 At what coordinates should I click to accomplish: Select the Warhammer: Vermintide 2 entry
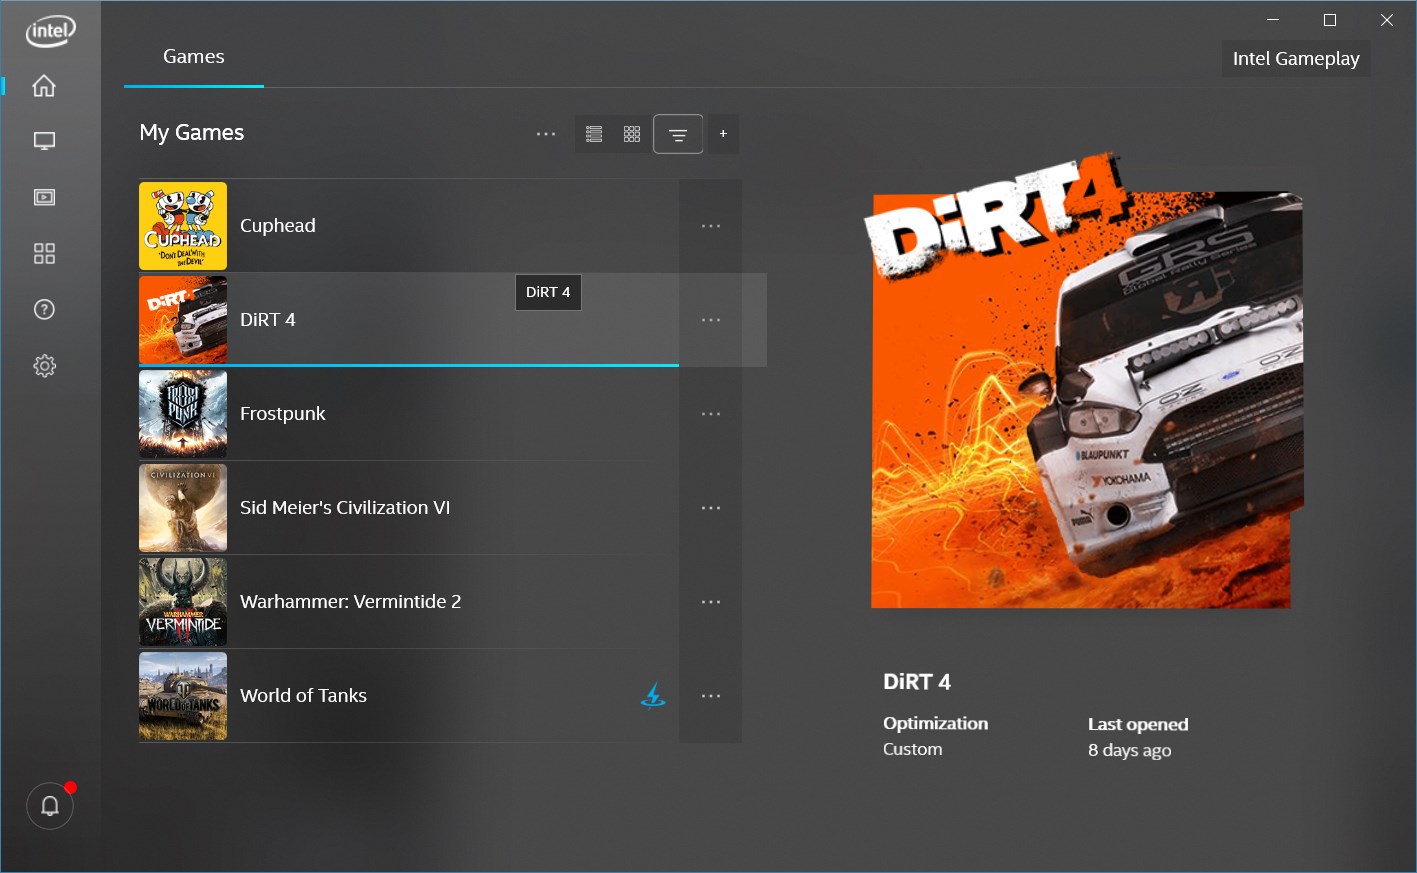click(400, 601)
